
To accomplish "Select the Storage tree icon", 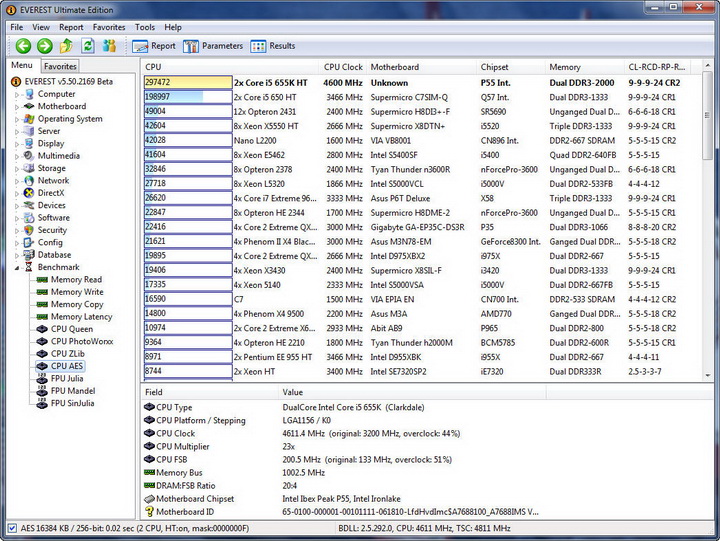I will [29, 168].
